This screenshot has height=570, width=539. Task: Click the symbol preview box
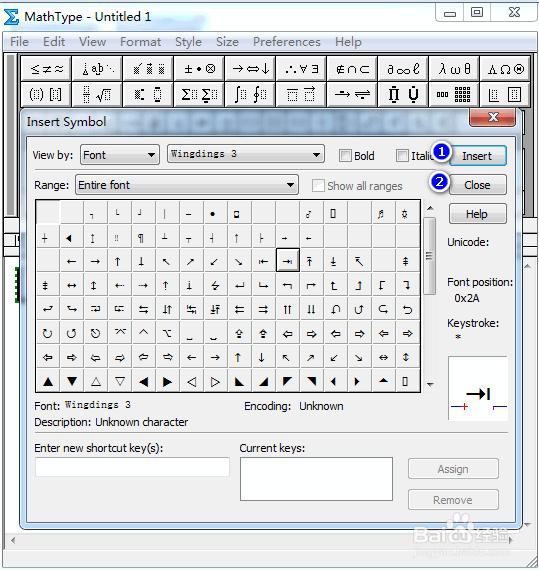(478, 388)
